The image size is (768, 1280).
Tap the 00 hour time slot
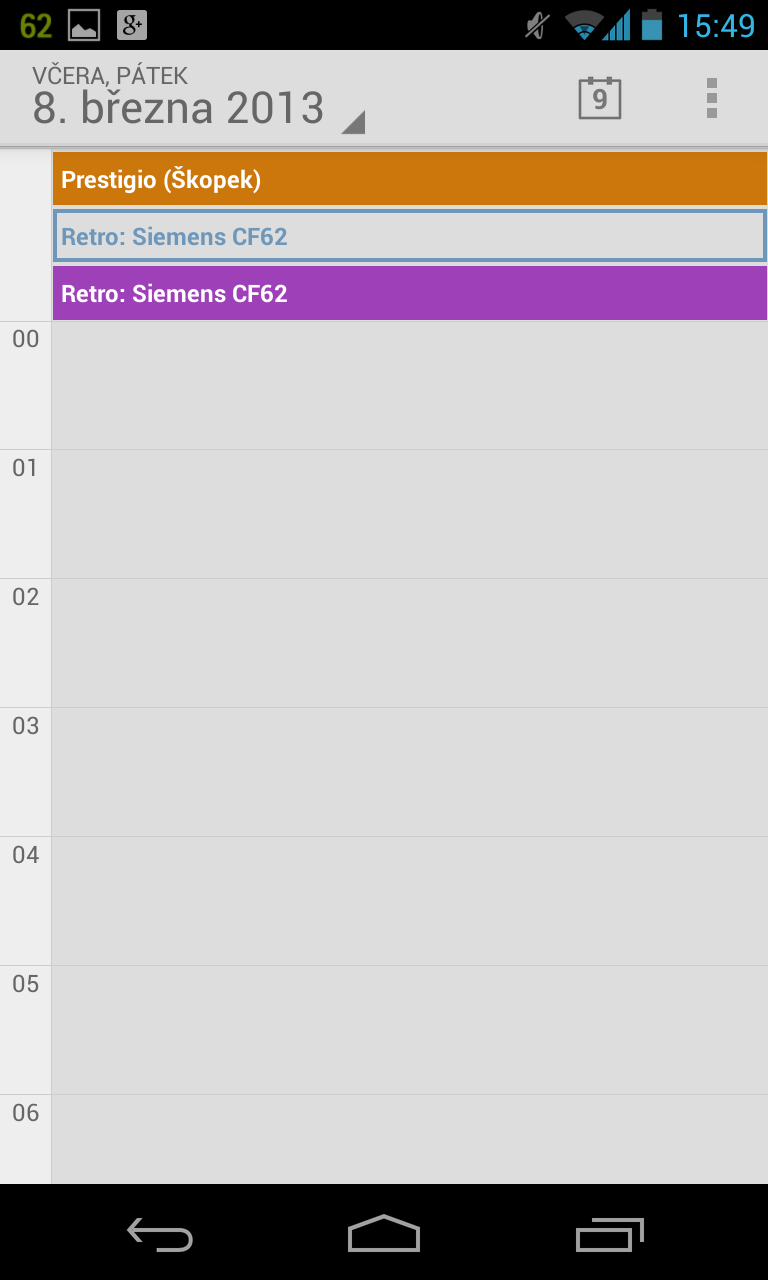pos(409,386)
